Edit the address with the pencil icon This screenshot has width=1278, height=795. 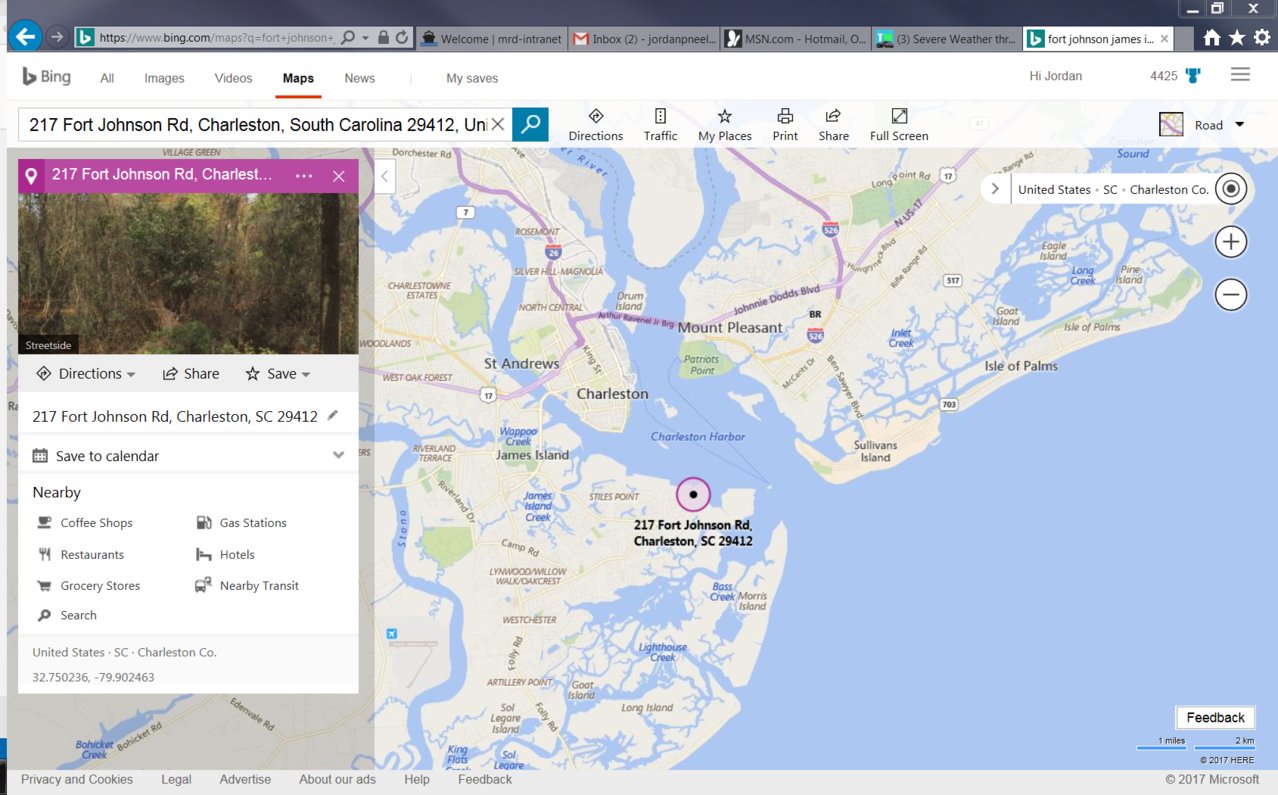pos(333,415)
